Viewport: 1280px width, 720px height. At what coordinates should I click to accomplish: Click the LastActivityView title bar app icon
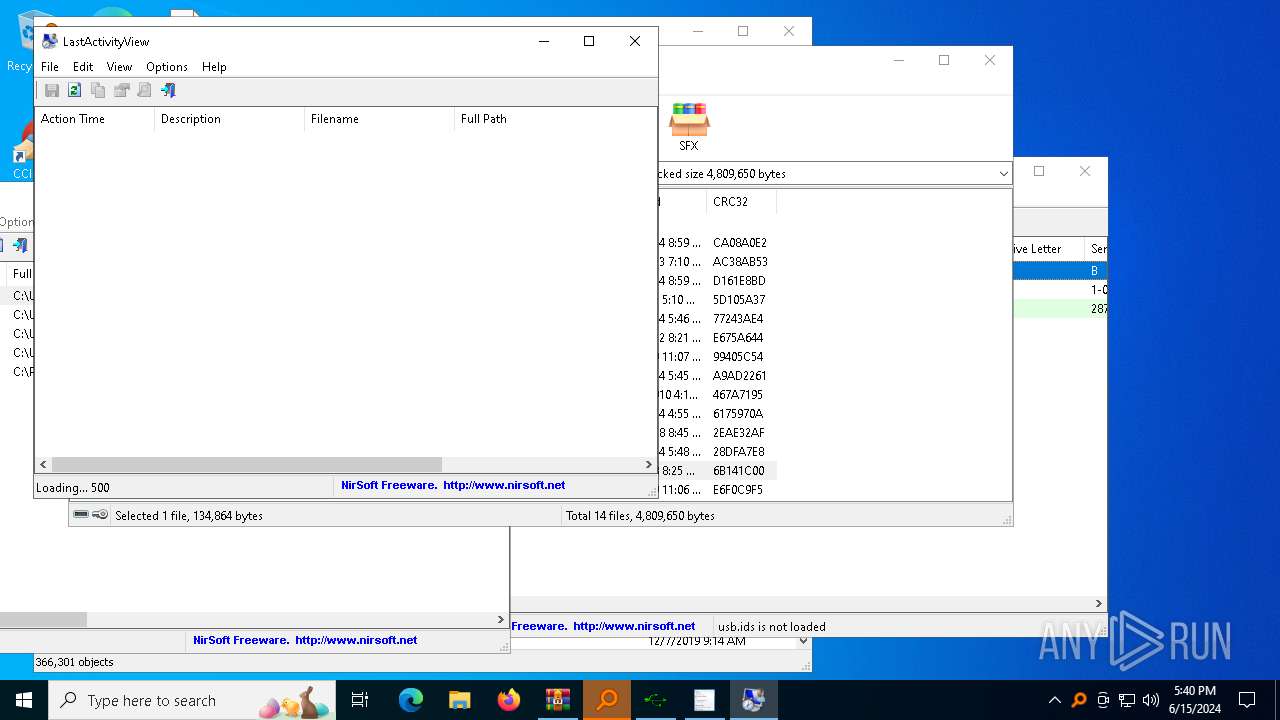point(49,41)
